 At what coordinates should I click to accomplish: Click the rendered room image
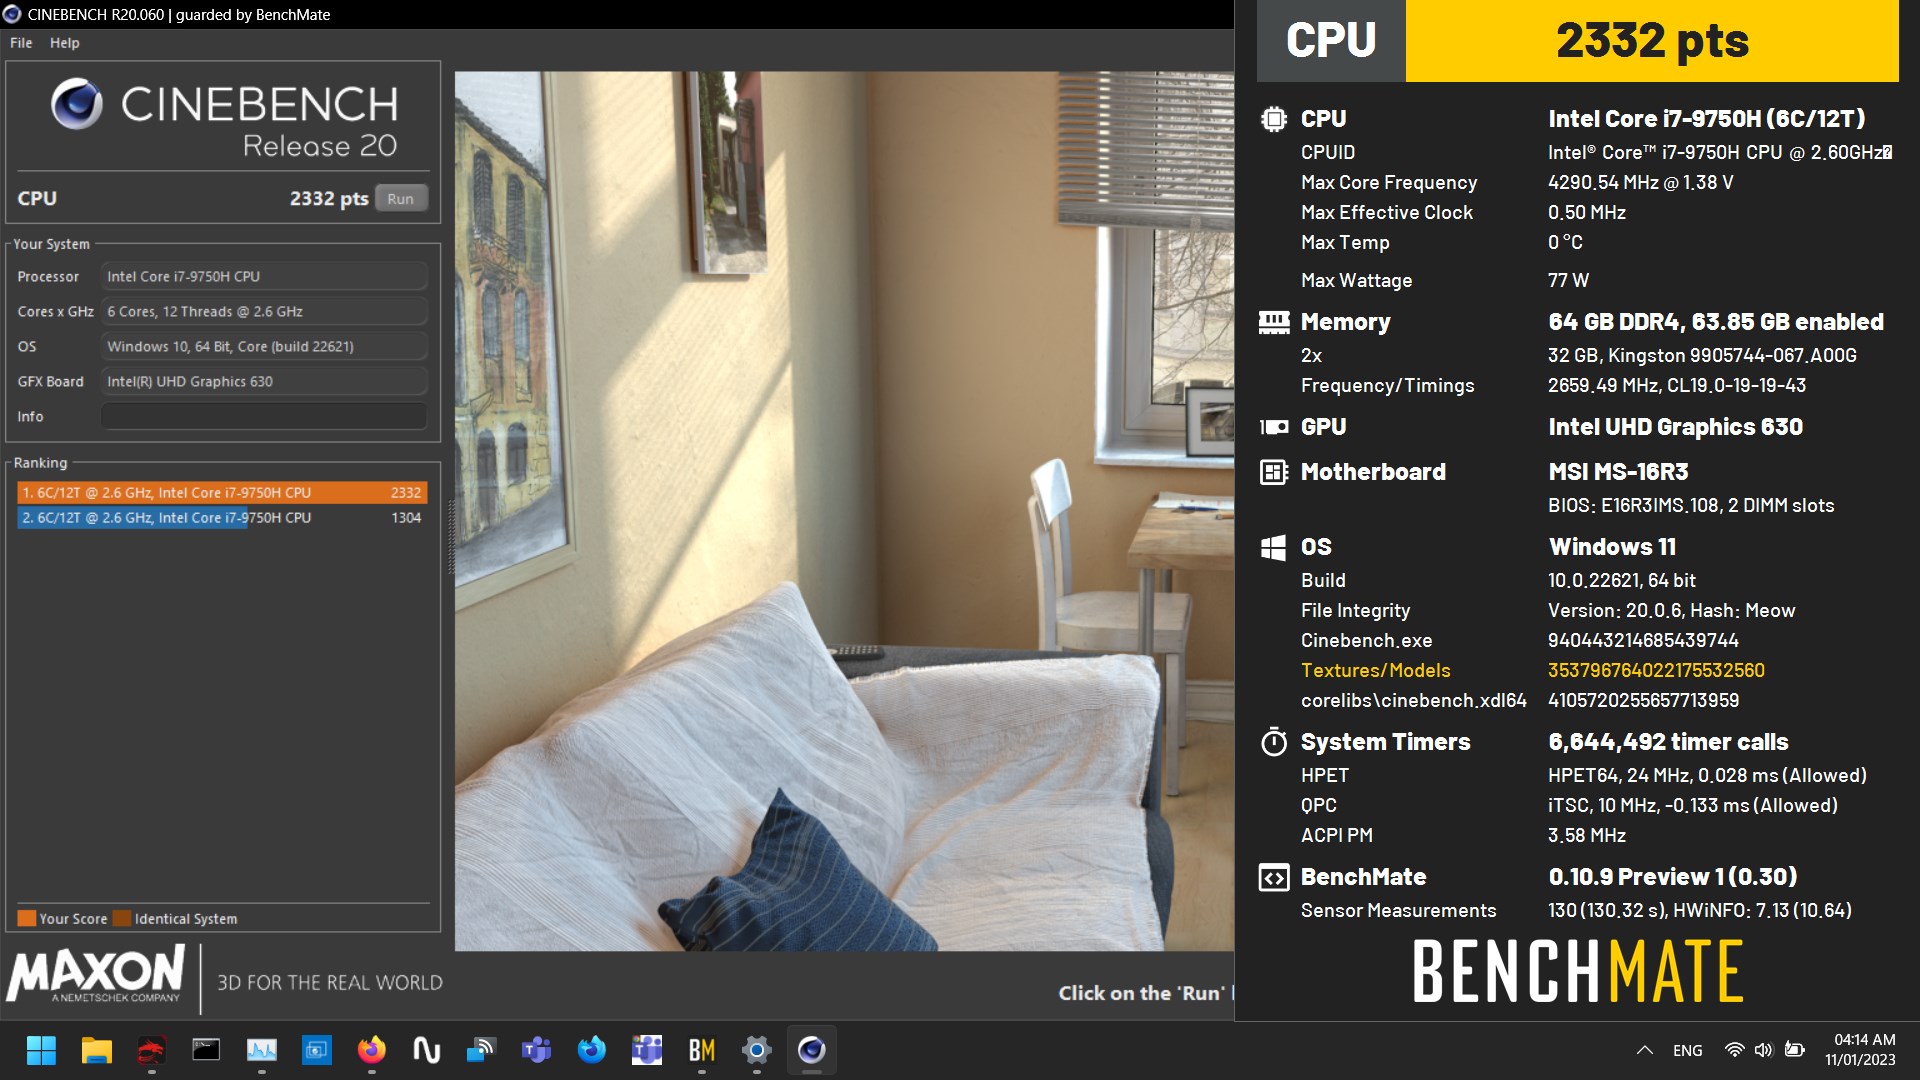click(844, 510)
